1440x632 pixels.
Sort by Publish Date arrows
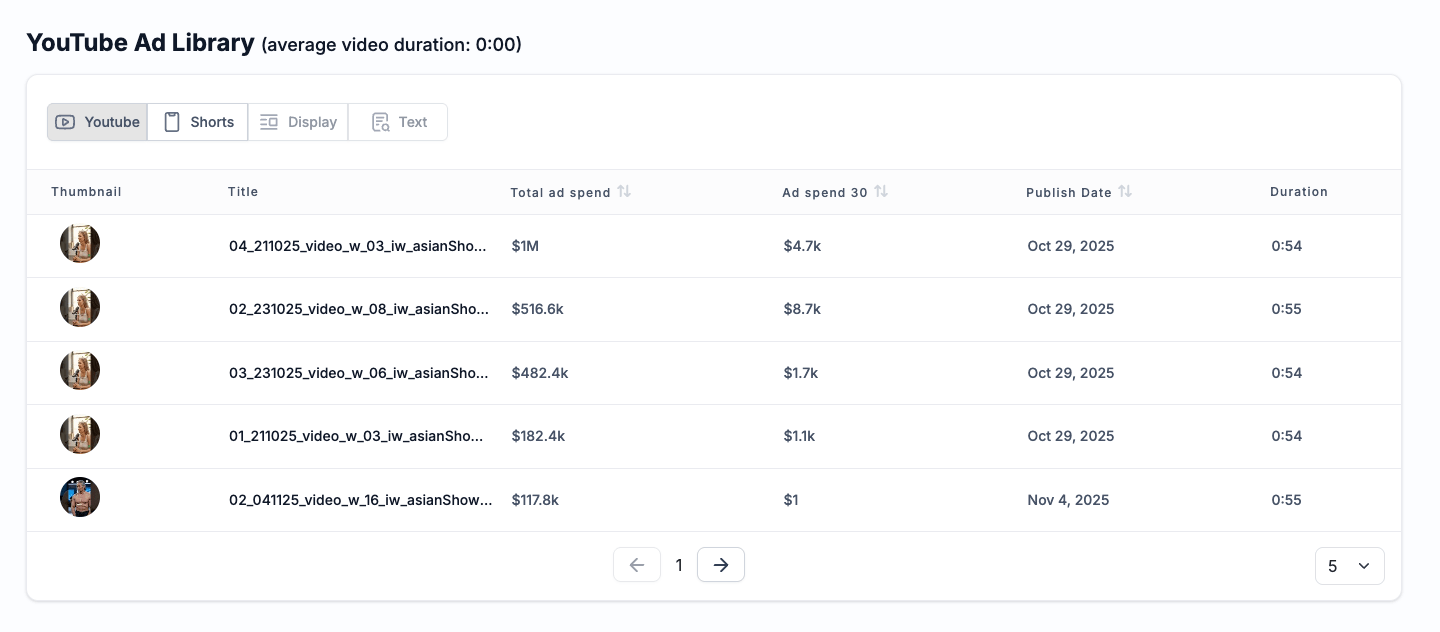click(x=1125, y=191)
